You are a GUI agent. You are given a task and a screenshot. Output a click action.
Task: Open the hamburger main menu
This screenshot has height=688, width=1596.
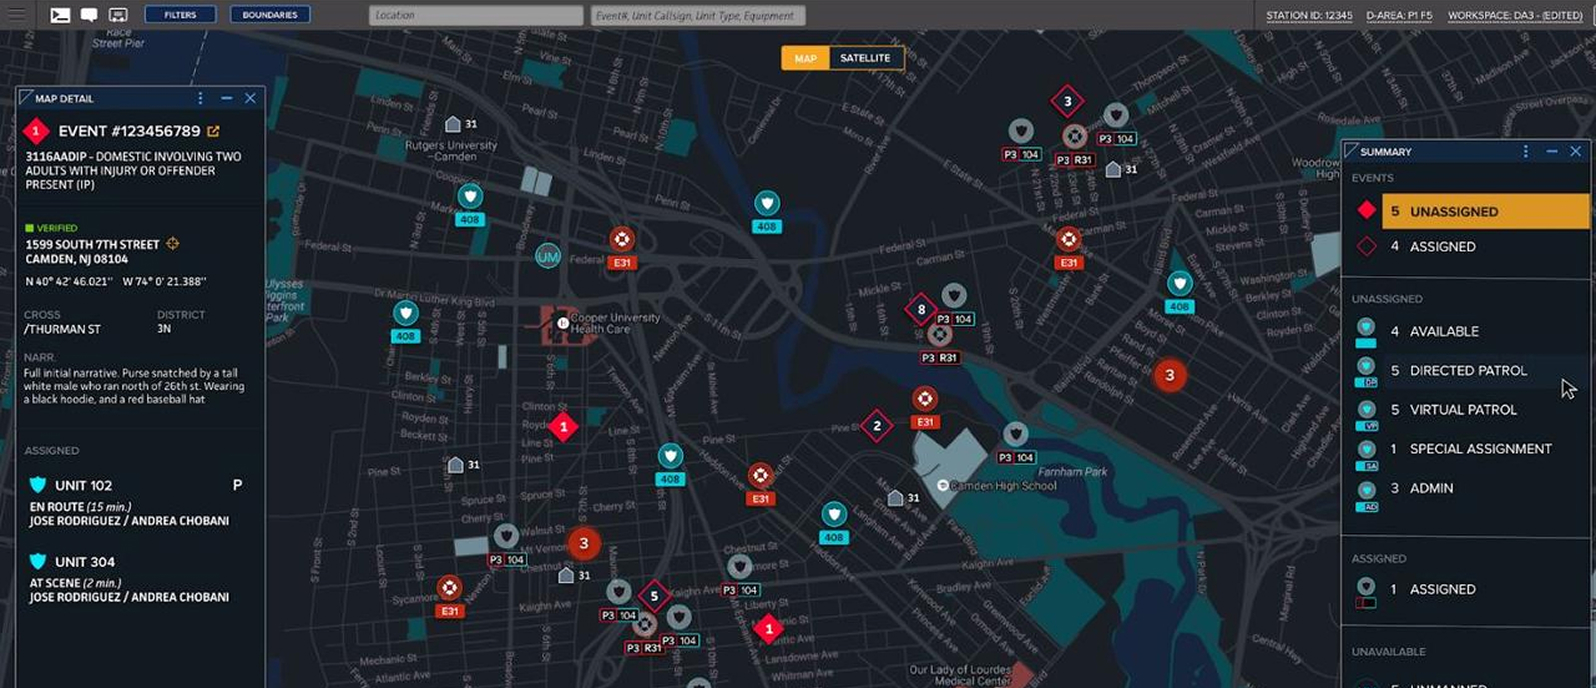17,15
